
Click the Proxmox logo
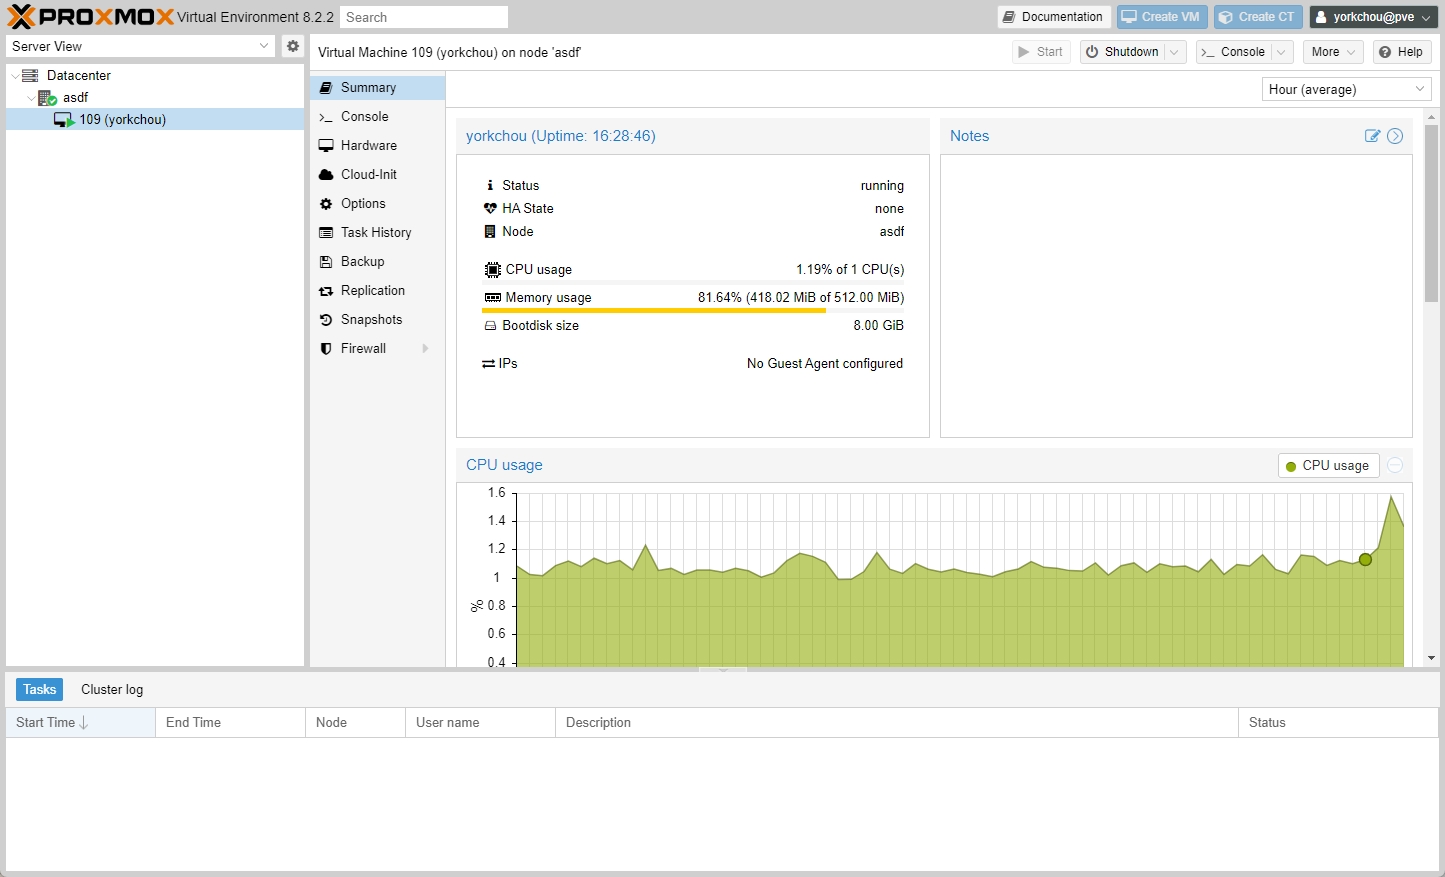click(x=91, y=17)
